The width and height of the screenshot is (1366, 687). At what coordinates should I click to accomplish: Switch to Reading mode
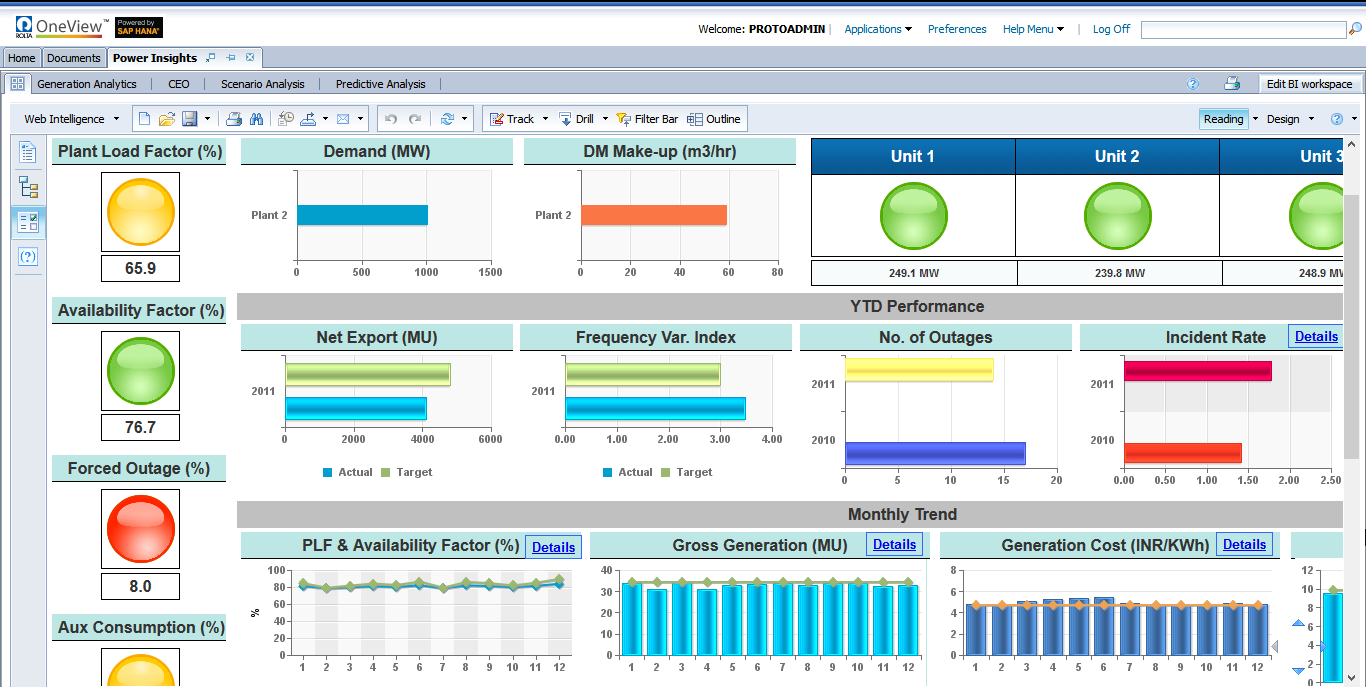1223,119
